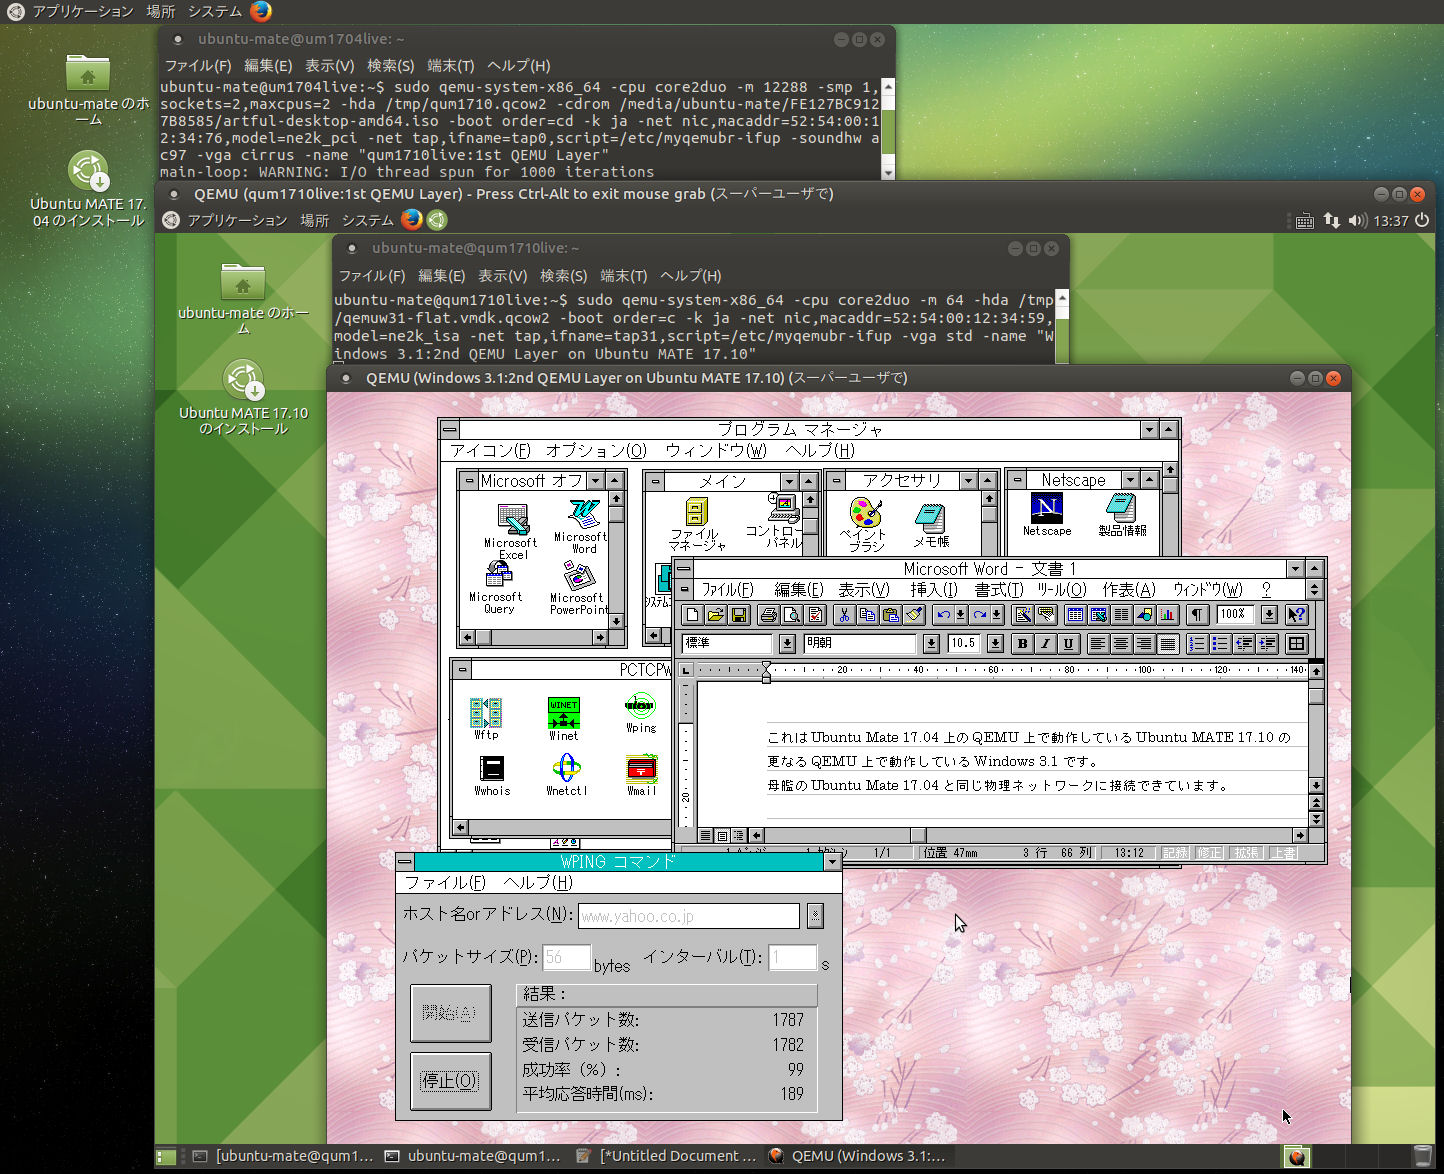Click Cut scissors icon in Word toolbar
Screen dimensions: 1444x1174
[x=844, y=615]
